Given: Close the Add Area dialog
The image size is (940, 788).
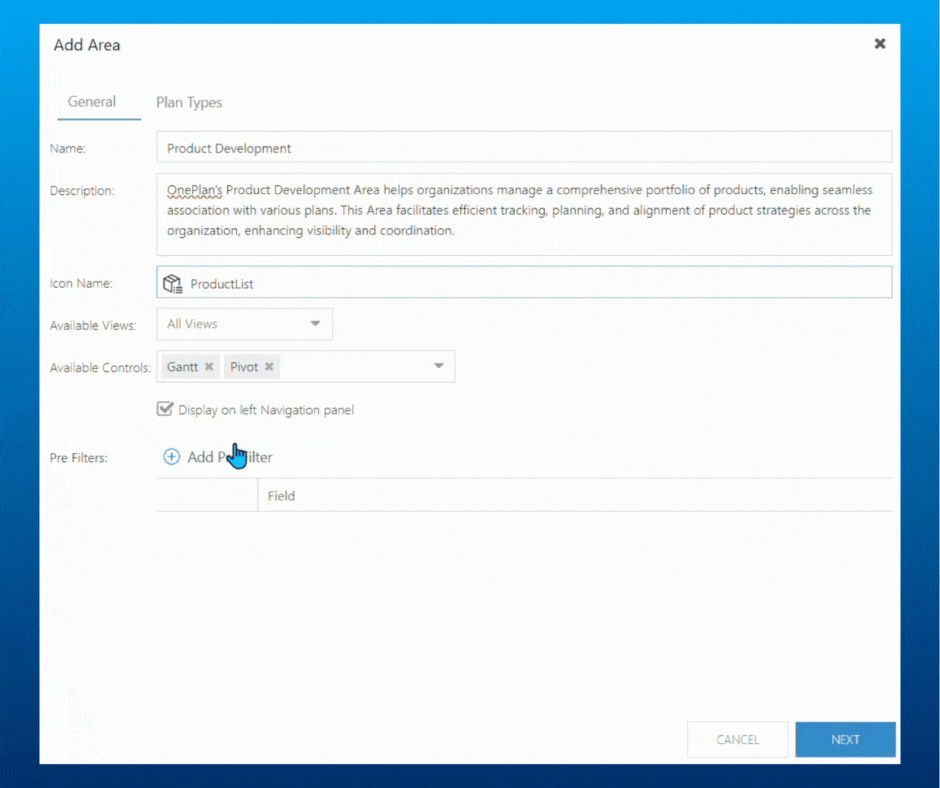Looking at the screenshot, I should click(x=879, y=43).
